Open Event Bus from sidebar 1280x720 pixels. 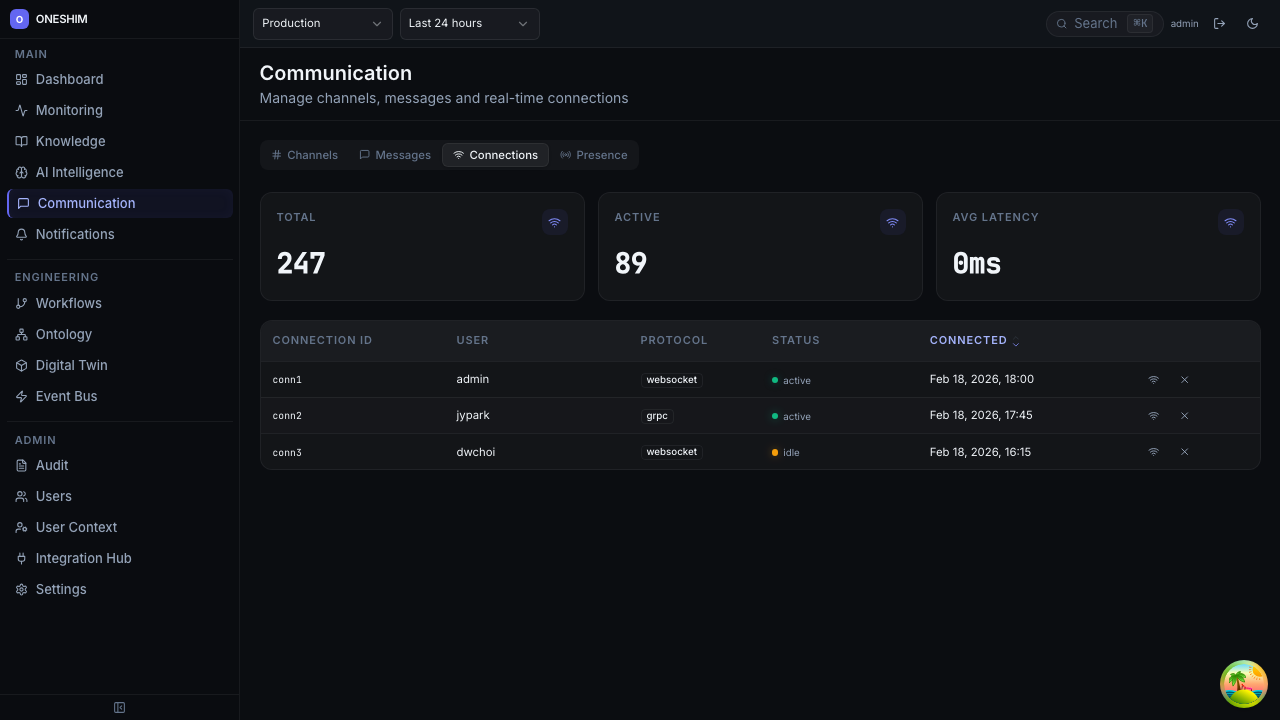tap(66, 396)
